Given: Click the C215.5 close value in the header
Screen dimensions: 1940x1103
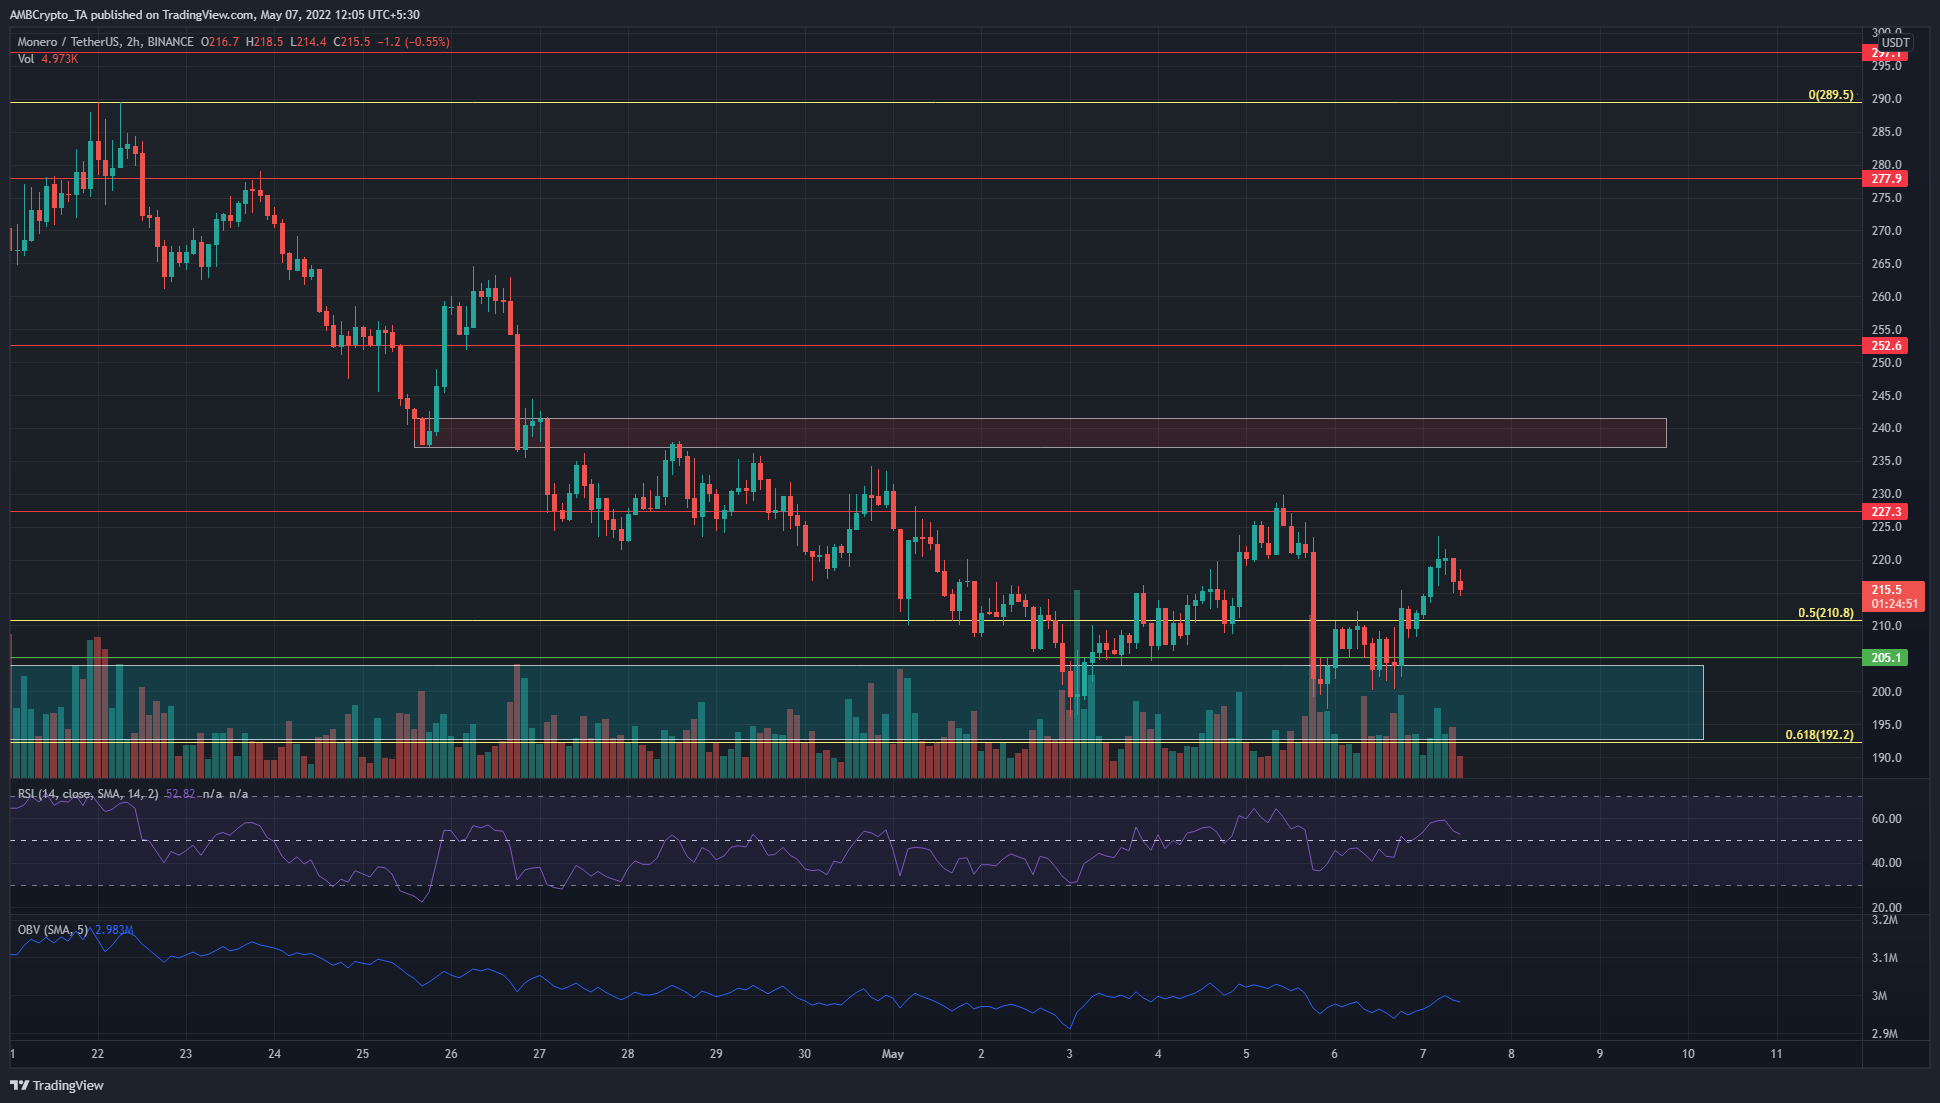Looking at the screenshot, I should 352,42.
